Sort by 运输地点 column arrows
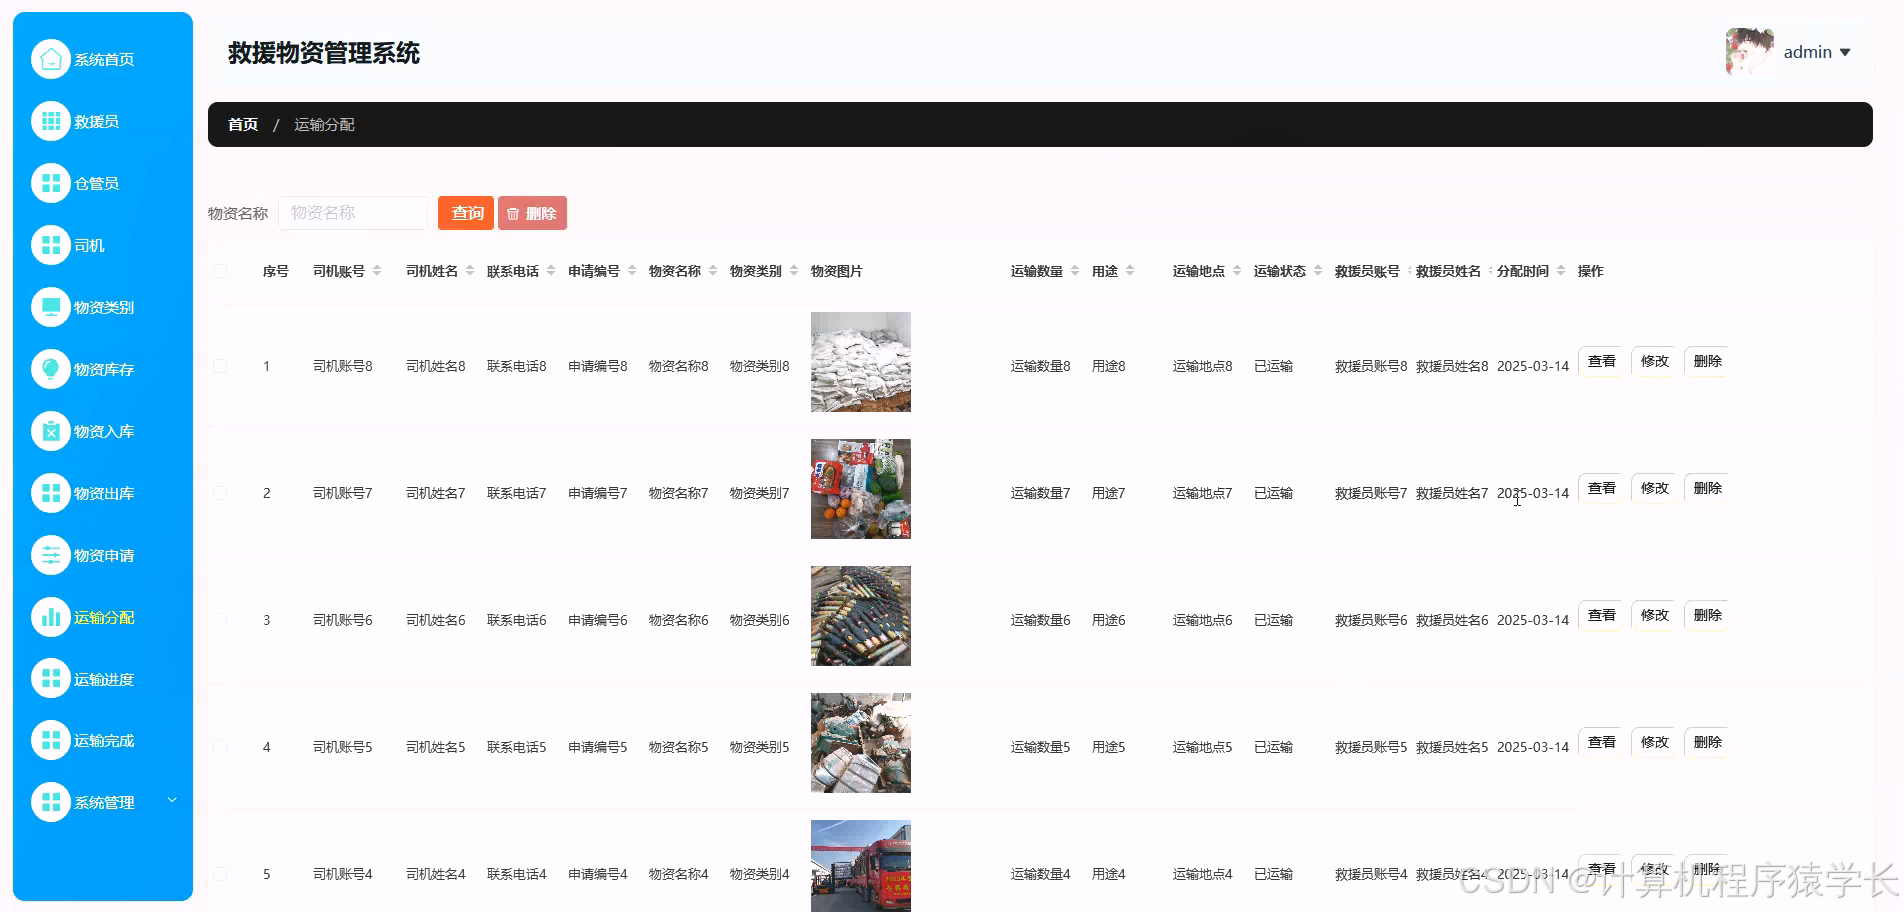1904x912 pixels. coord(1237,271)
